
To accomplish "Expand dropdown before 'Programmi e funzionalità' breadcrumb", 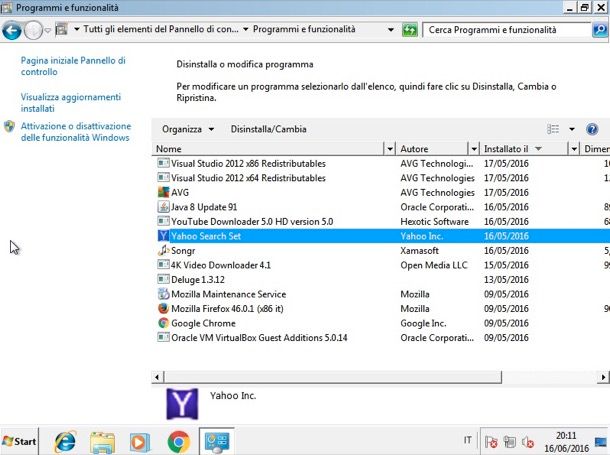I will 245,29.
